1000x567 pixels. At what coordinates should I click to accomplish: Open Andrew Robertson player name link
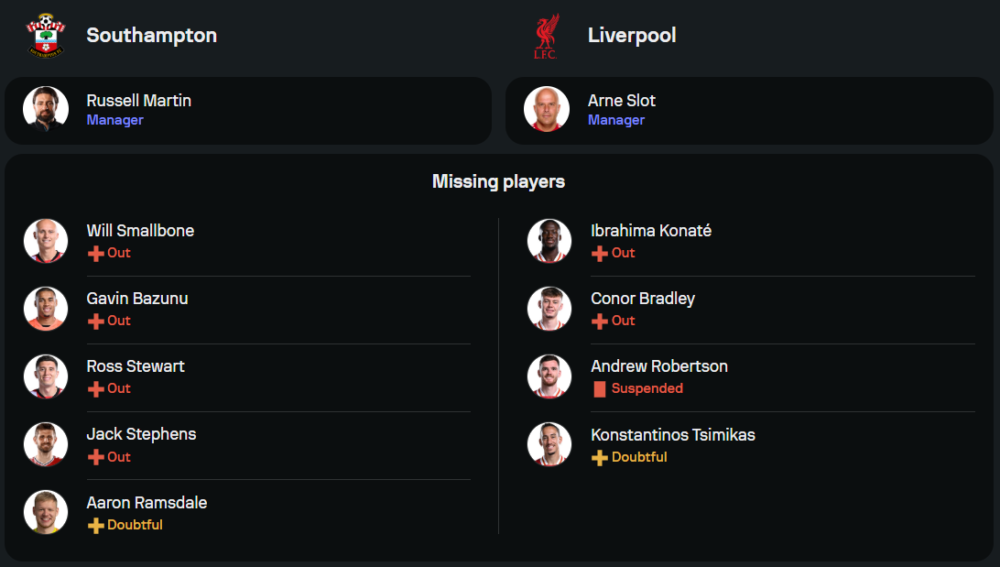click(x=659, y=366)
